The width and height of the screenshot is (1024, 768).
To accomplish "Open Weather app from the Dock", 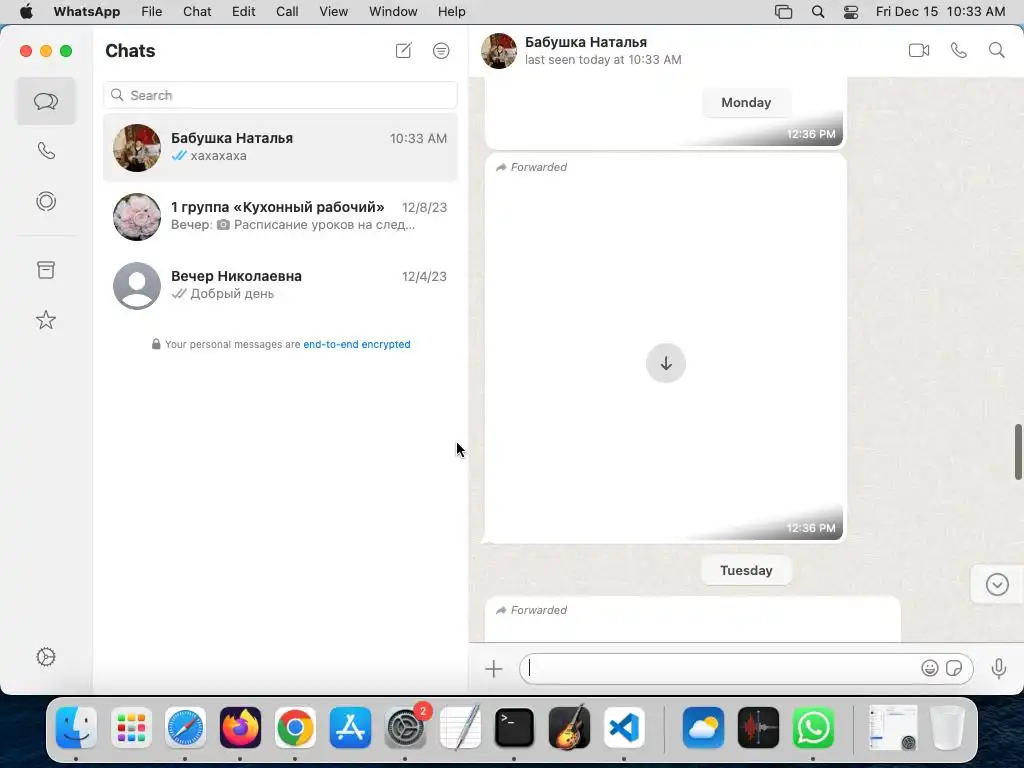I will (703, 728).
